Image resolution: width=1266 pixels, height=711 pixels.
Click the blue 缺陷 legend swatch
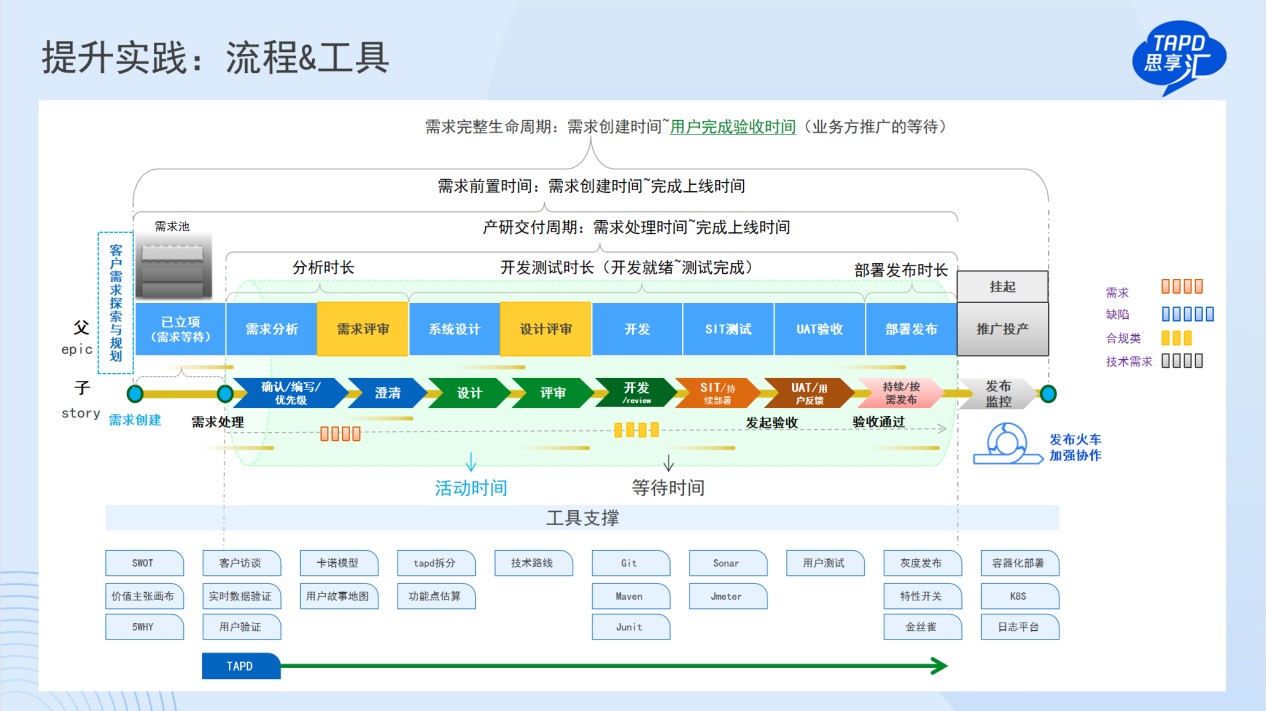(x=1188, y=314)
